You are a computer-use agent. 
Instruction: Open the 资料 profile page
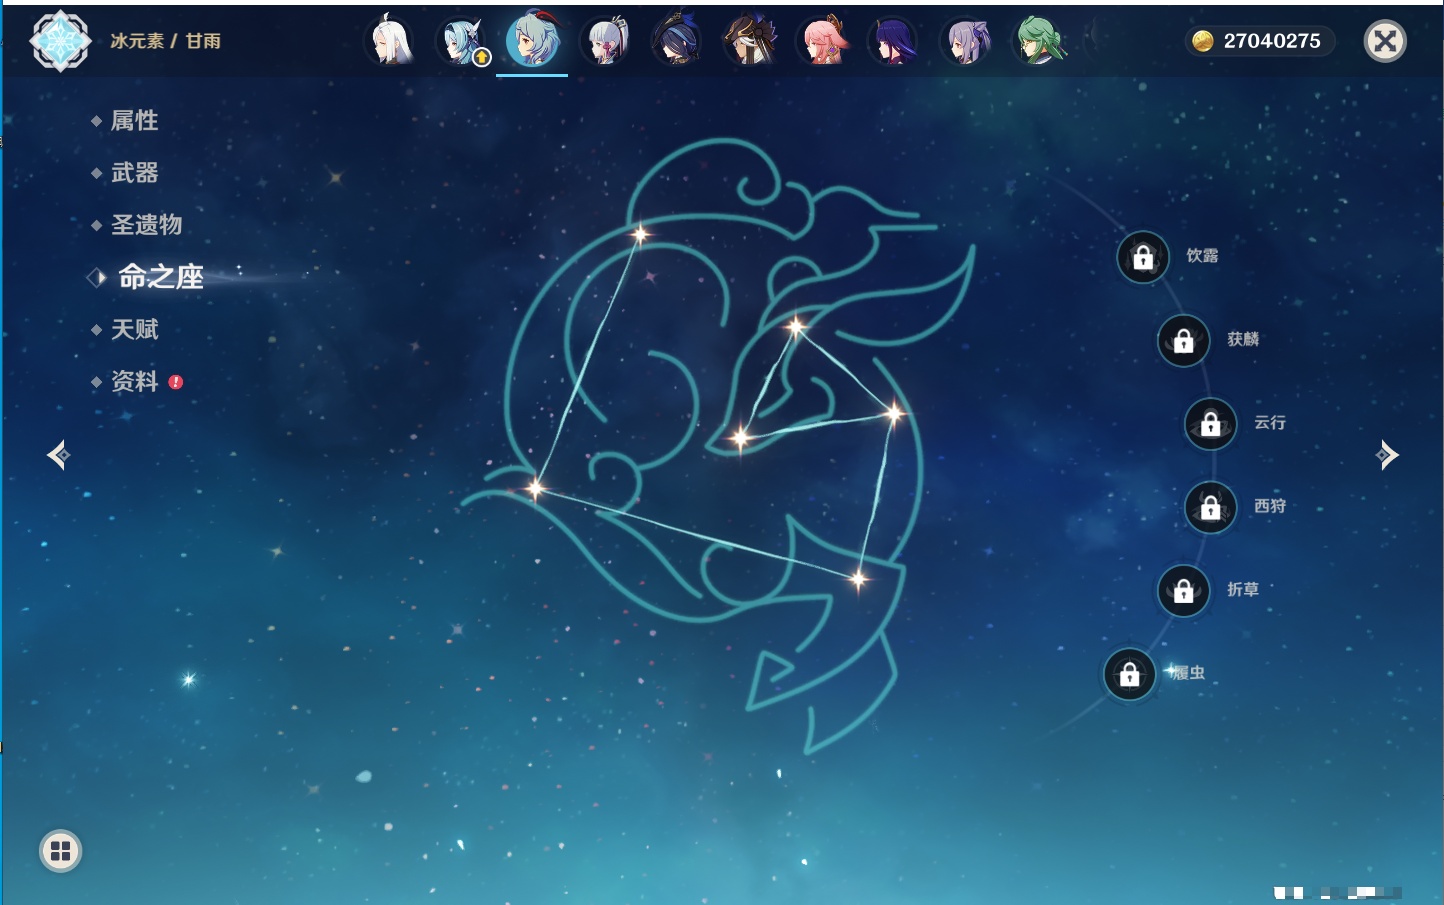(134, 381)
